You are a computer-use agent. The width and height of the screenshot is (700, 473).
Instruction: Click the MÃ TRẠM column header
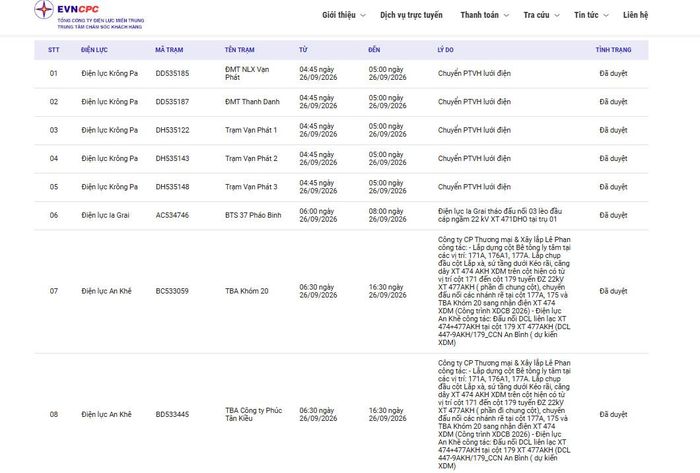pyautogui.click(x=169, y=50)
